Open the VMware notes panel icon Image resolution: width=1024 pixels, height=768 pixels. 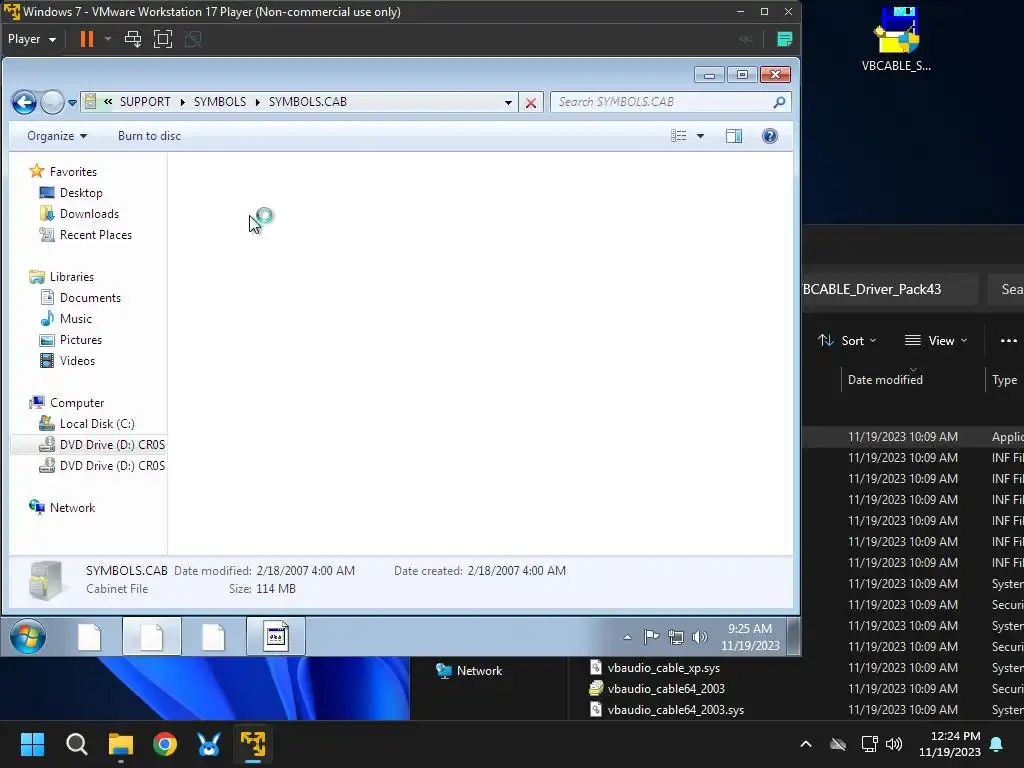pos(784,39)
